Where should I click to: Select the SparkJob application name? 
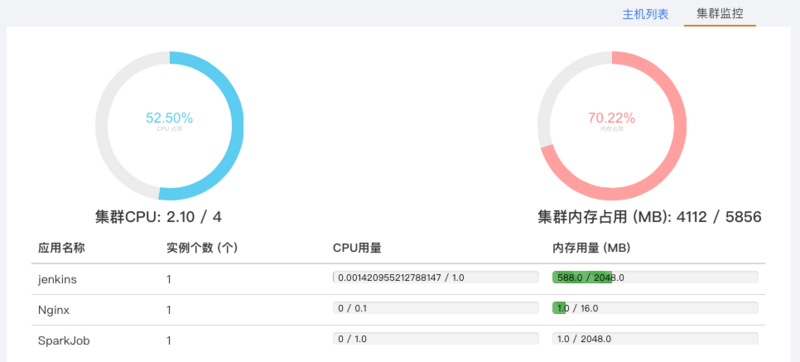64,341
